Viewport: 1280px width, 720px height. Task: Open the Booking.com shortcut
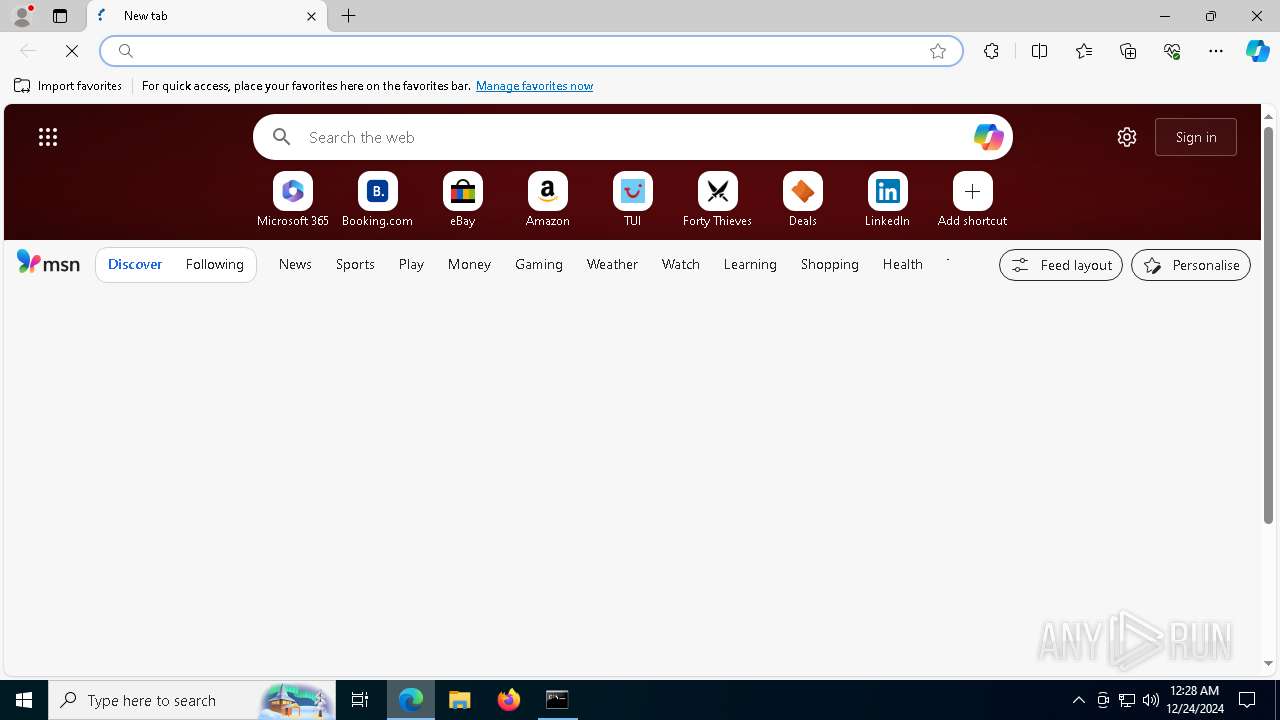378,200
